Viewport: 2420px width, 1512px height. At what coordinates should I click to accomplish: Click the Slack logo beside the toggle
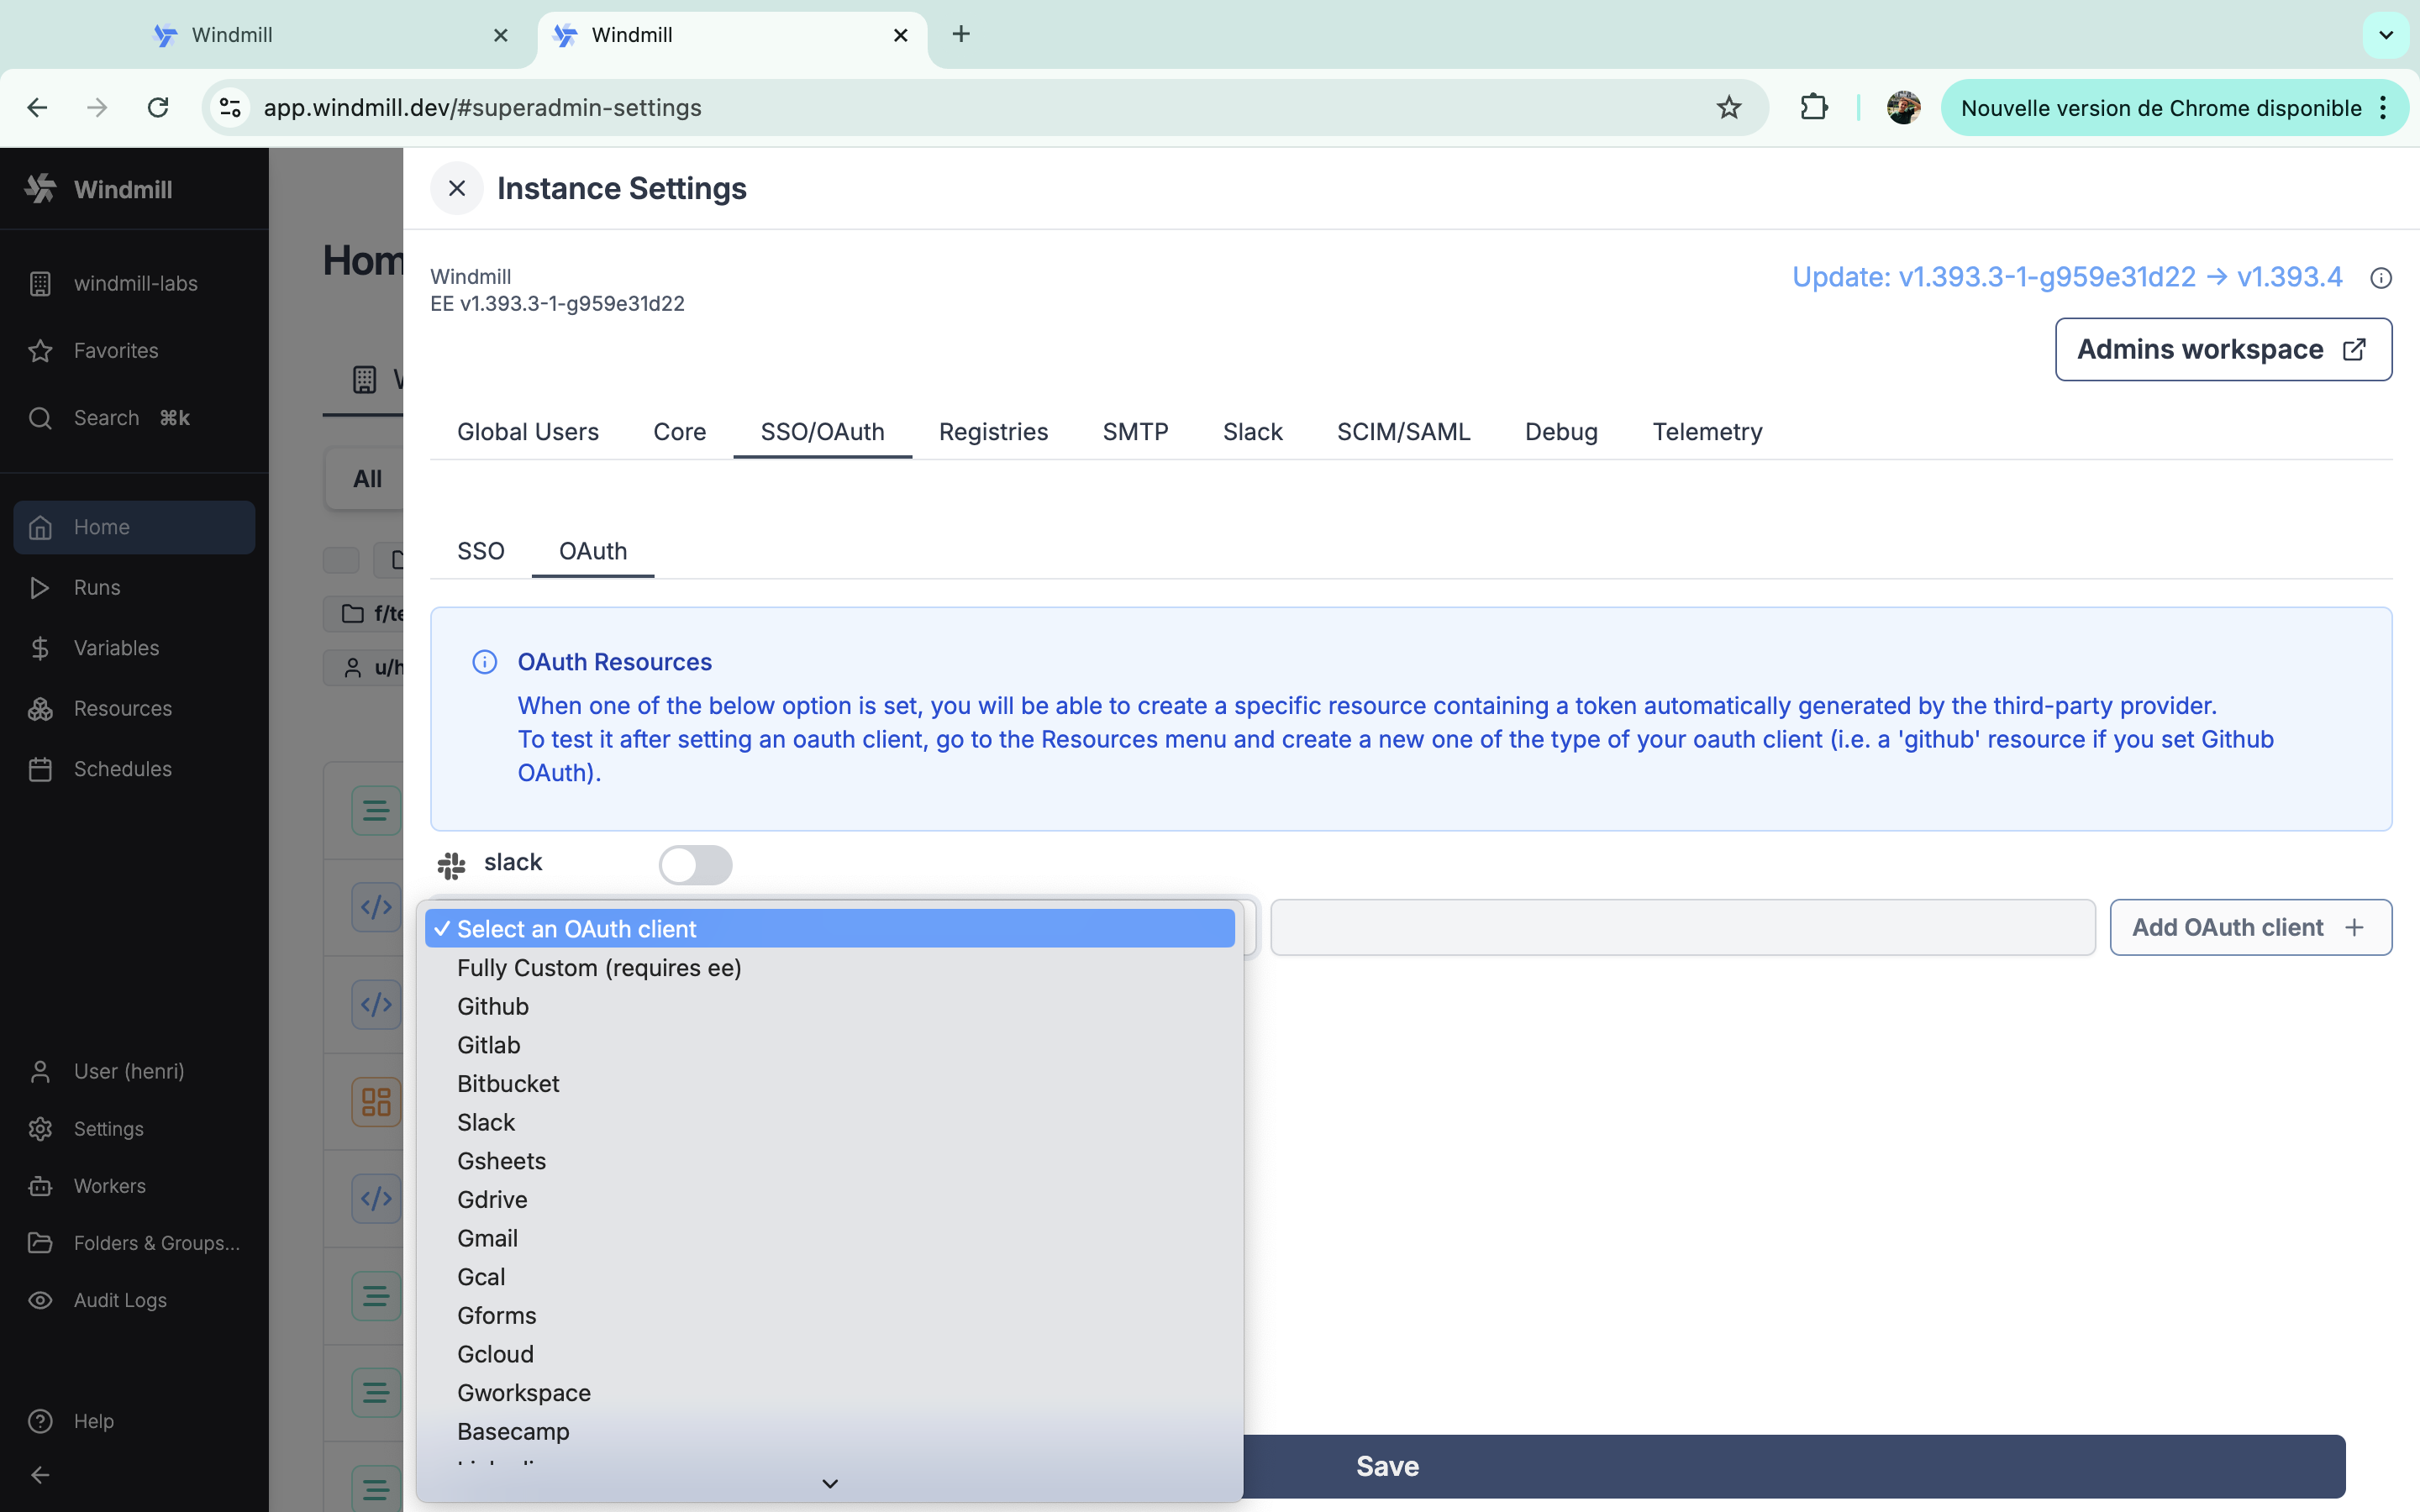[x=452, y=864]
